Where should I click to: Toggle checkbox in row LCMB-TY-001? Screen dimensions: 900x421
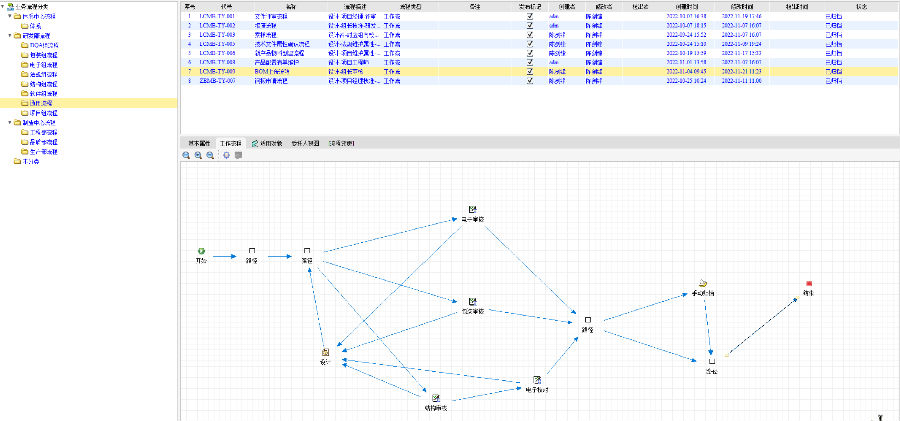530,17
